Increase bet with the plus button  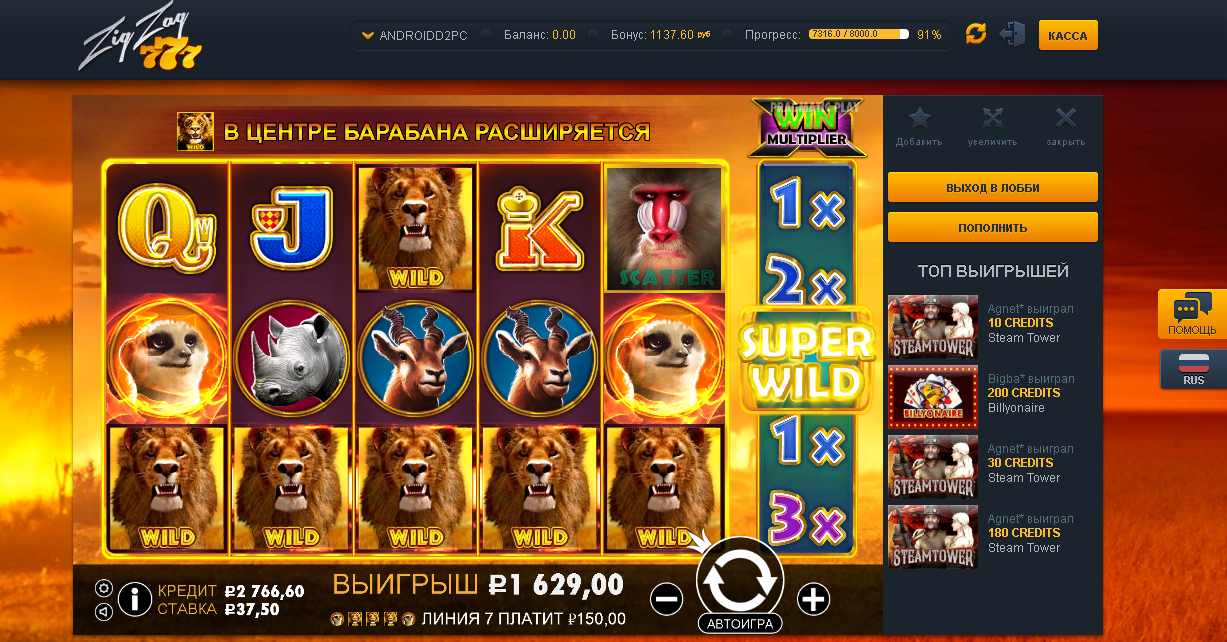[x=814, y=599]
